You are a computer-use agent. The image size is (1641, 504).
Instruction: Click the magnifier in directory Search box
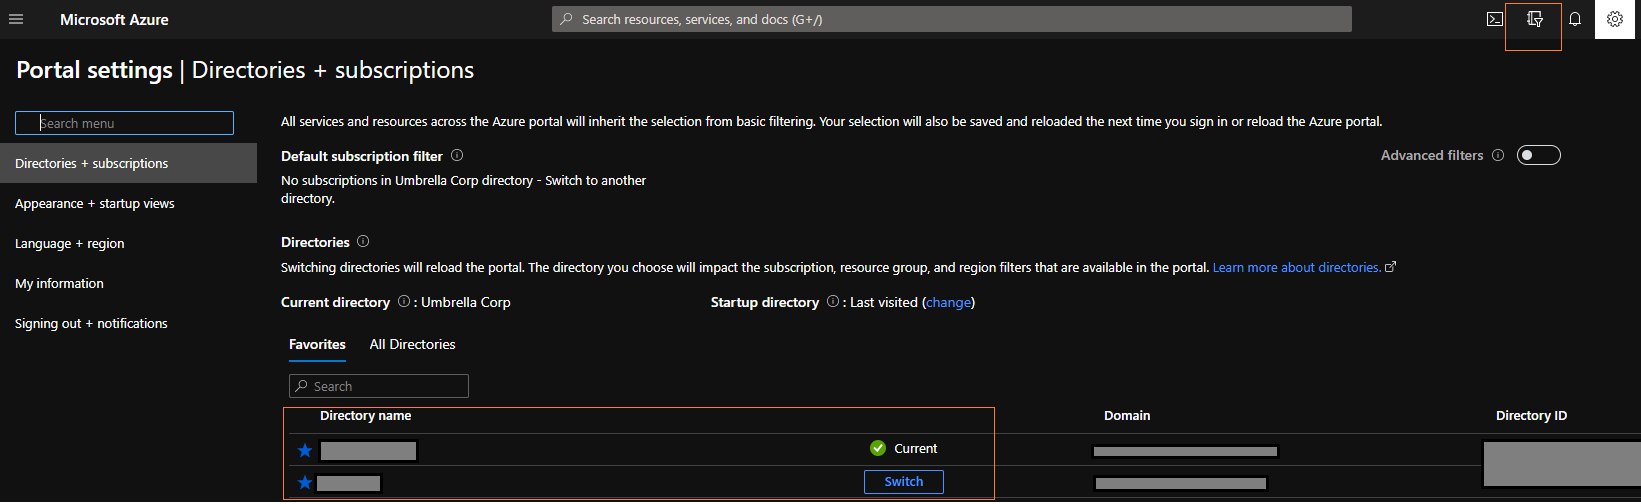[x=301, y=386]
